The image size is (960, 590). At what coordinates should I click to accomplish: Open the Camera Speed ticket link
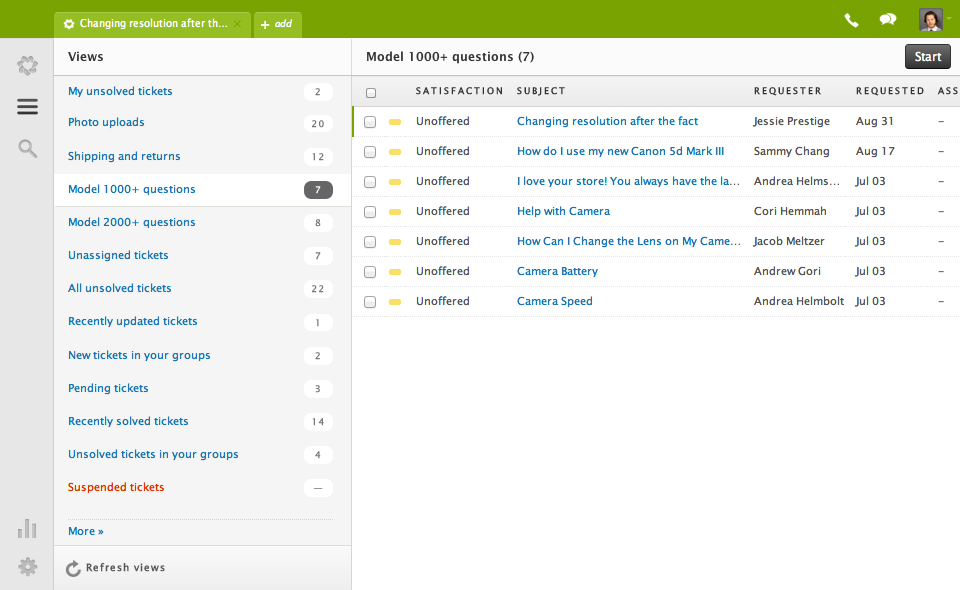click(x=554, y=301)
